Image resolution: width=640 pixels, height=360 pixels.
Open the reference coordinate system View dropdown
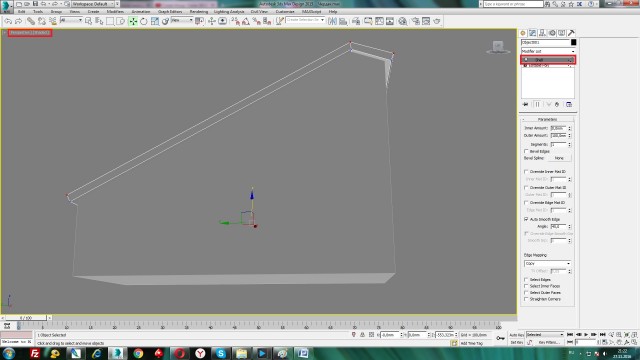[x=182, y=20]
